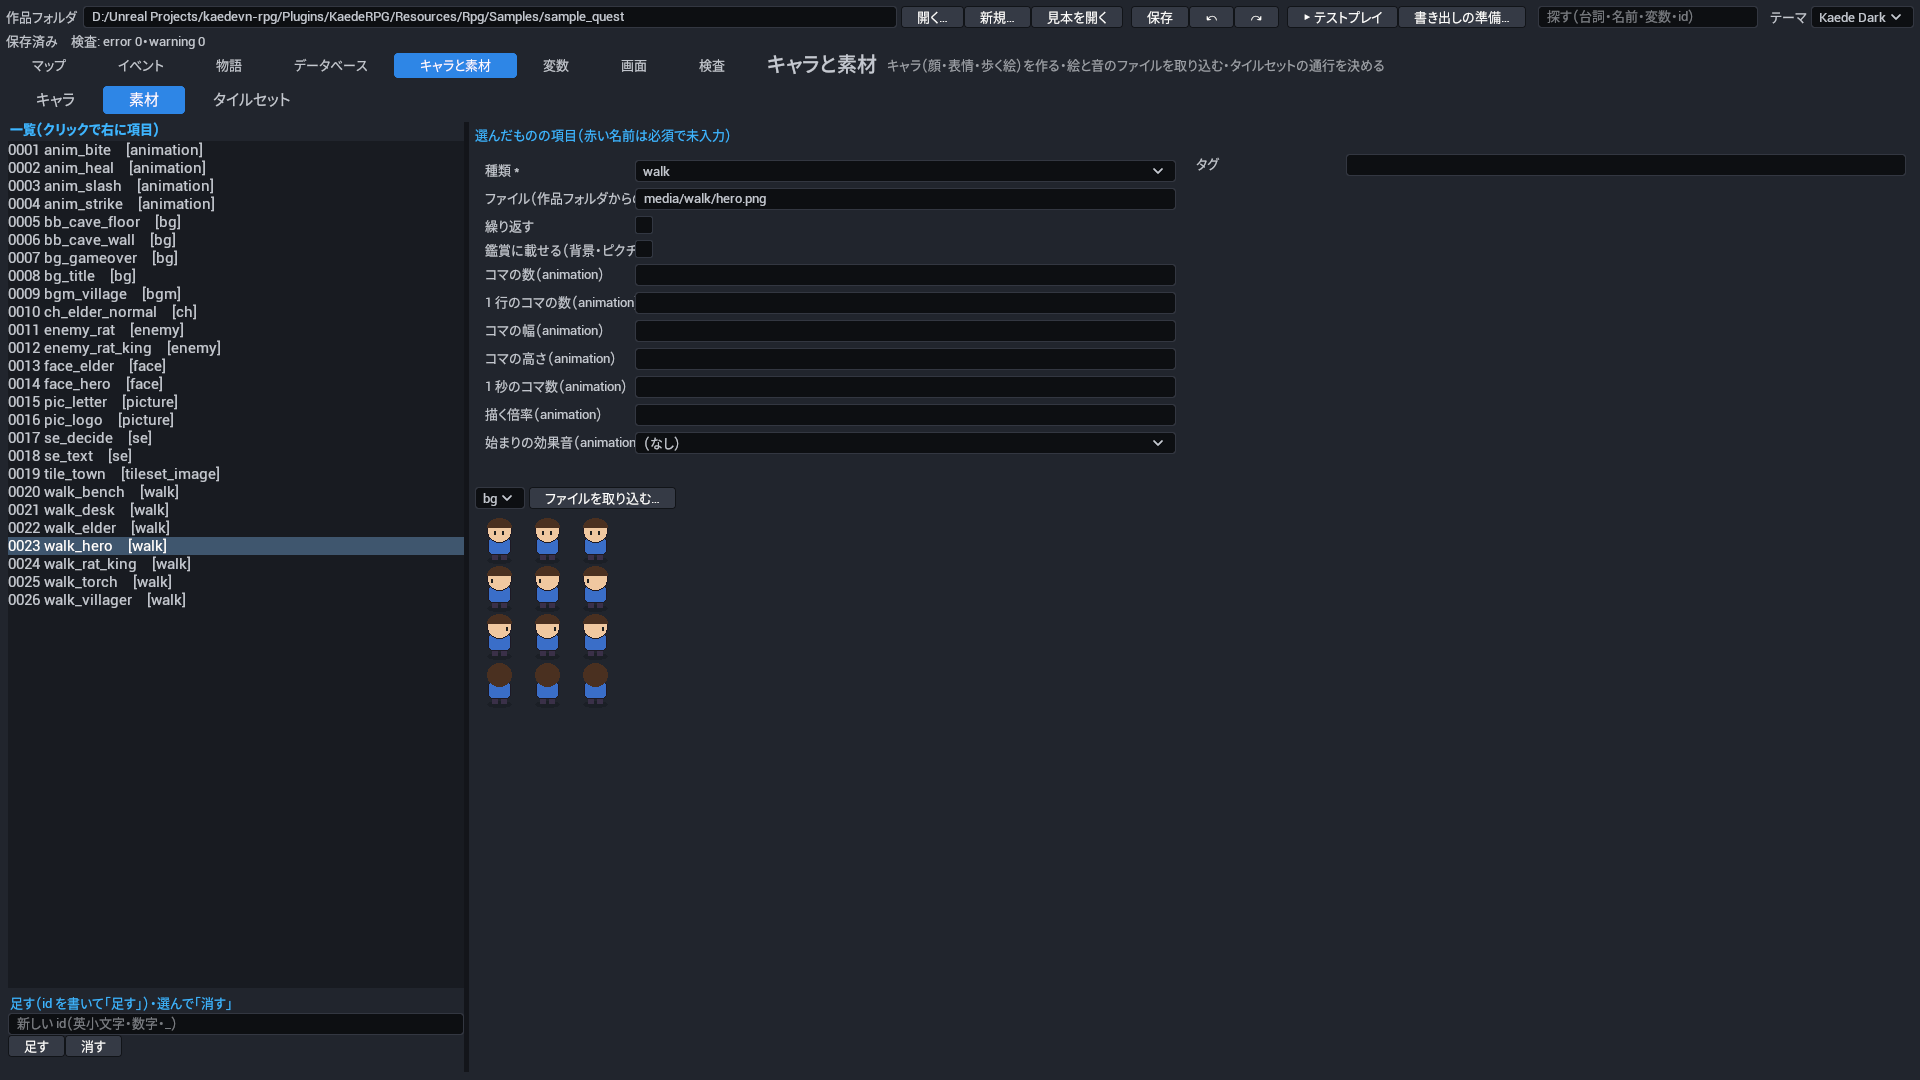Click the ファイルを取り込む button

pos(602,498)
